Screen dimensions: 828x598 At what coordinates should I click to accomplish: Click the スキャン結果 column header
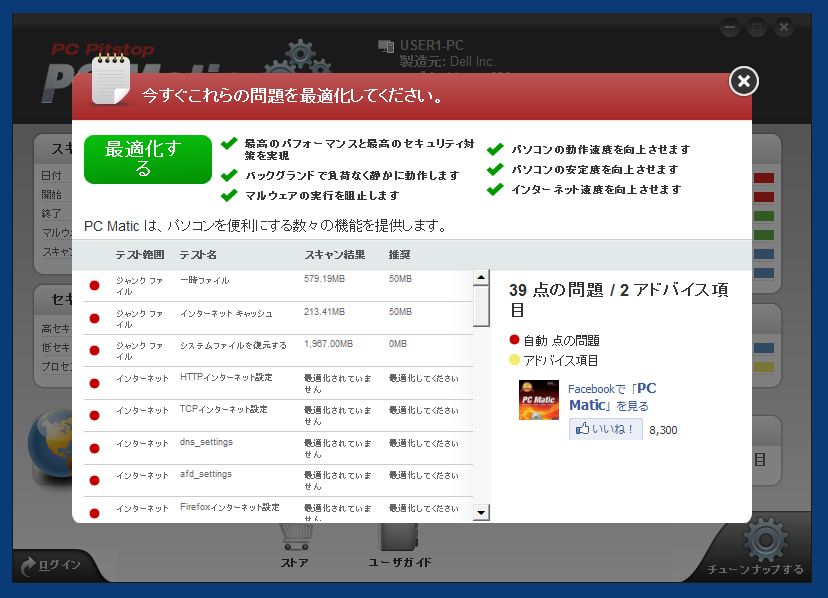point(335,255)
